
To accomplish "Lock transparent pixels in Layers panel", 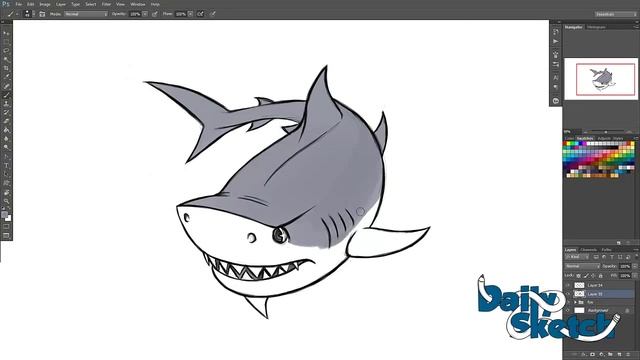I will tap(578, 276).
